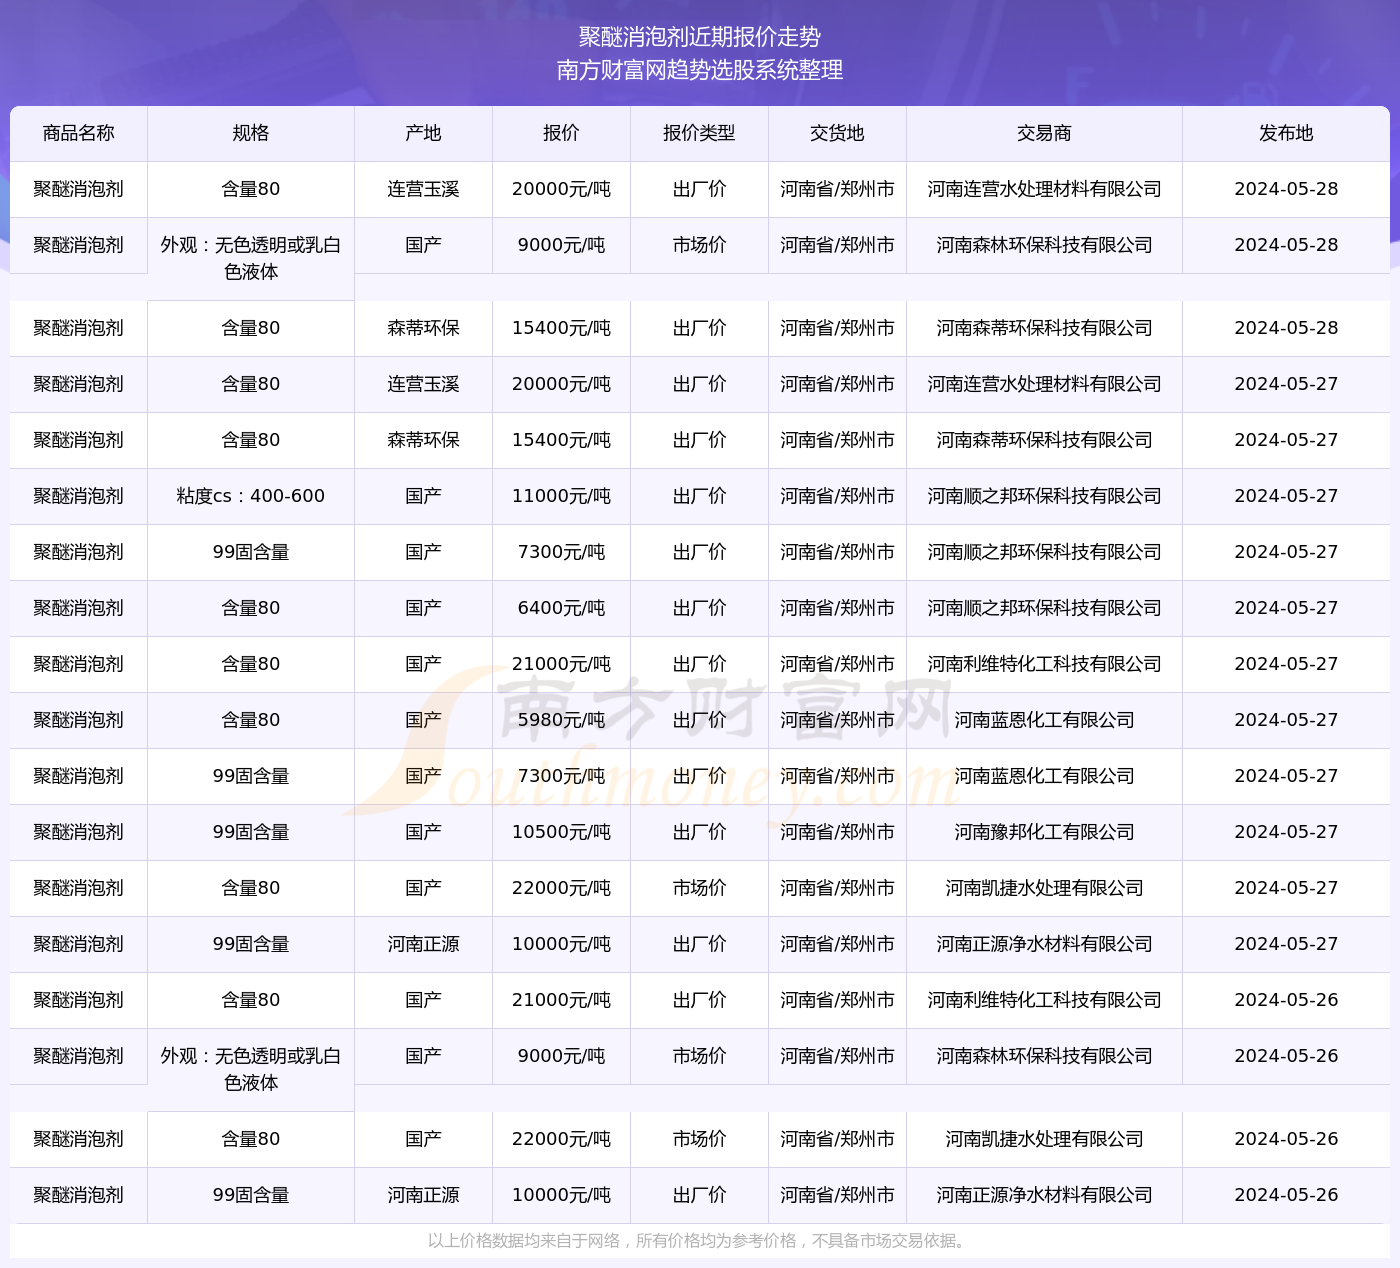The image size is (1400, 1268).
Task: Select the price 11000元/吨
Action: tap(561, 496)
